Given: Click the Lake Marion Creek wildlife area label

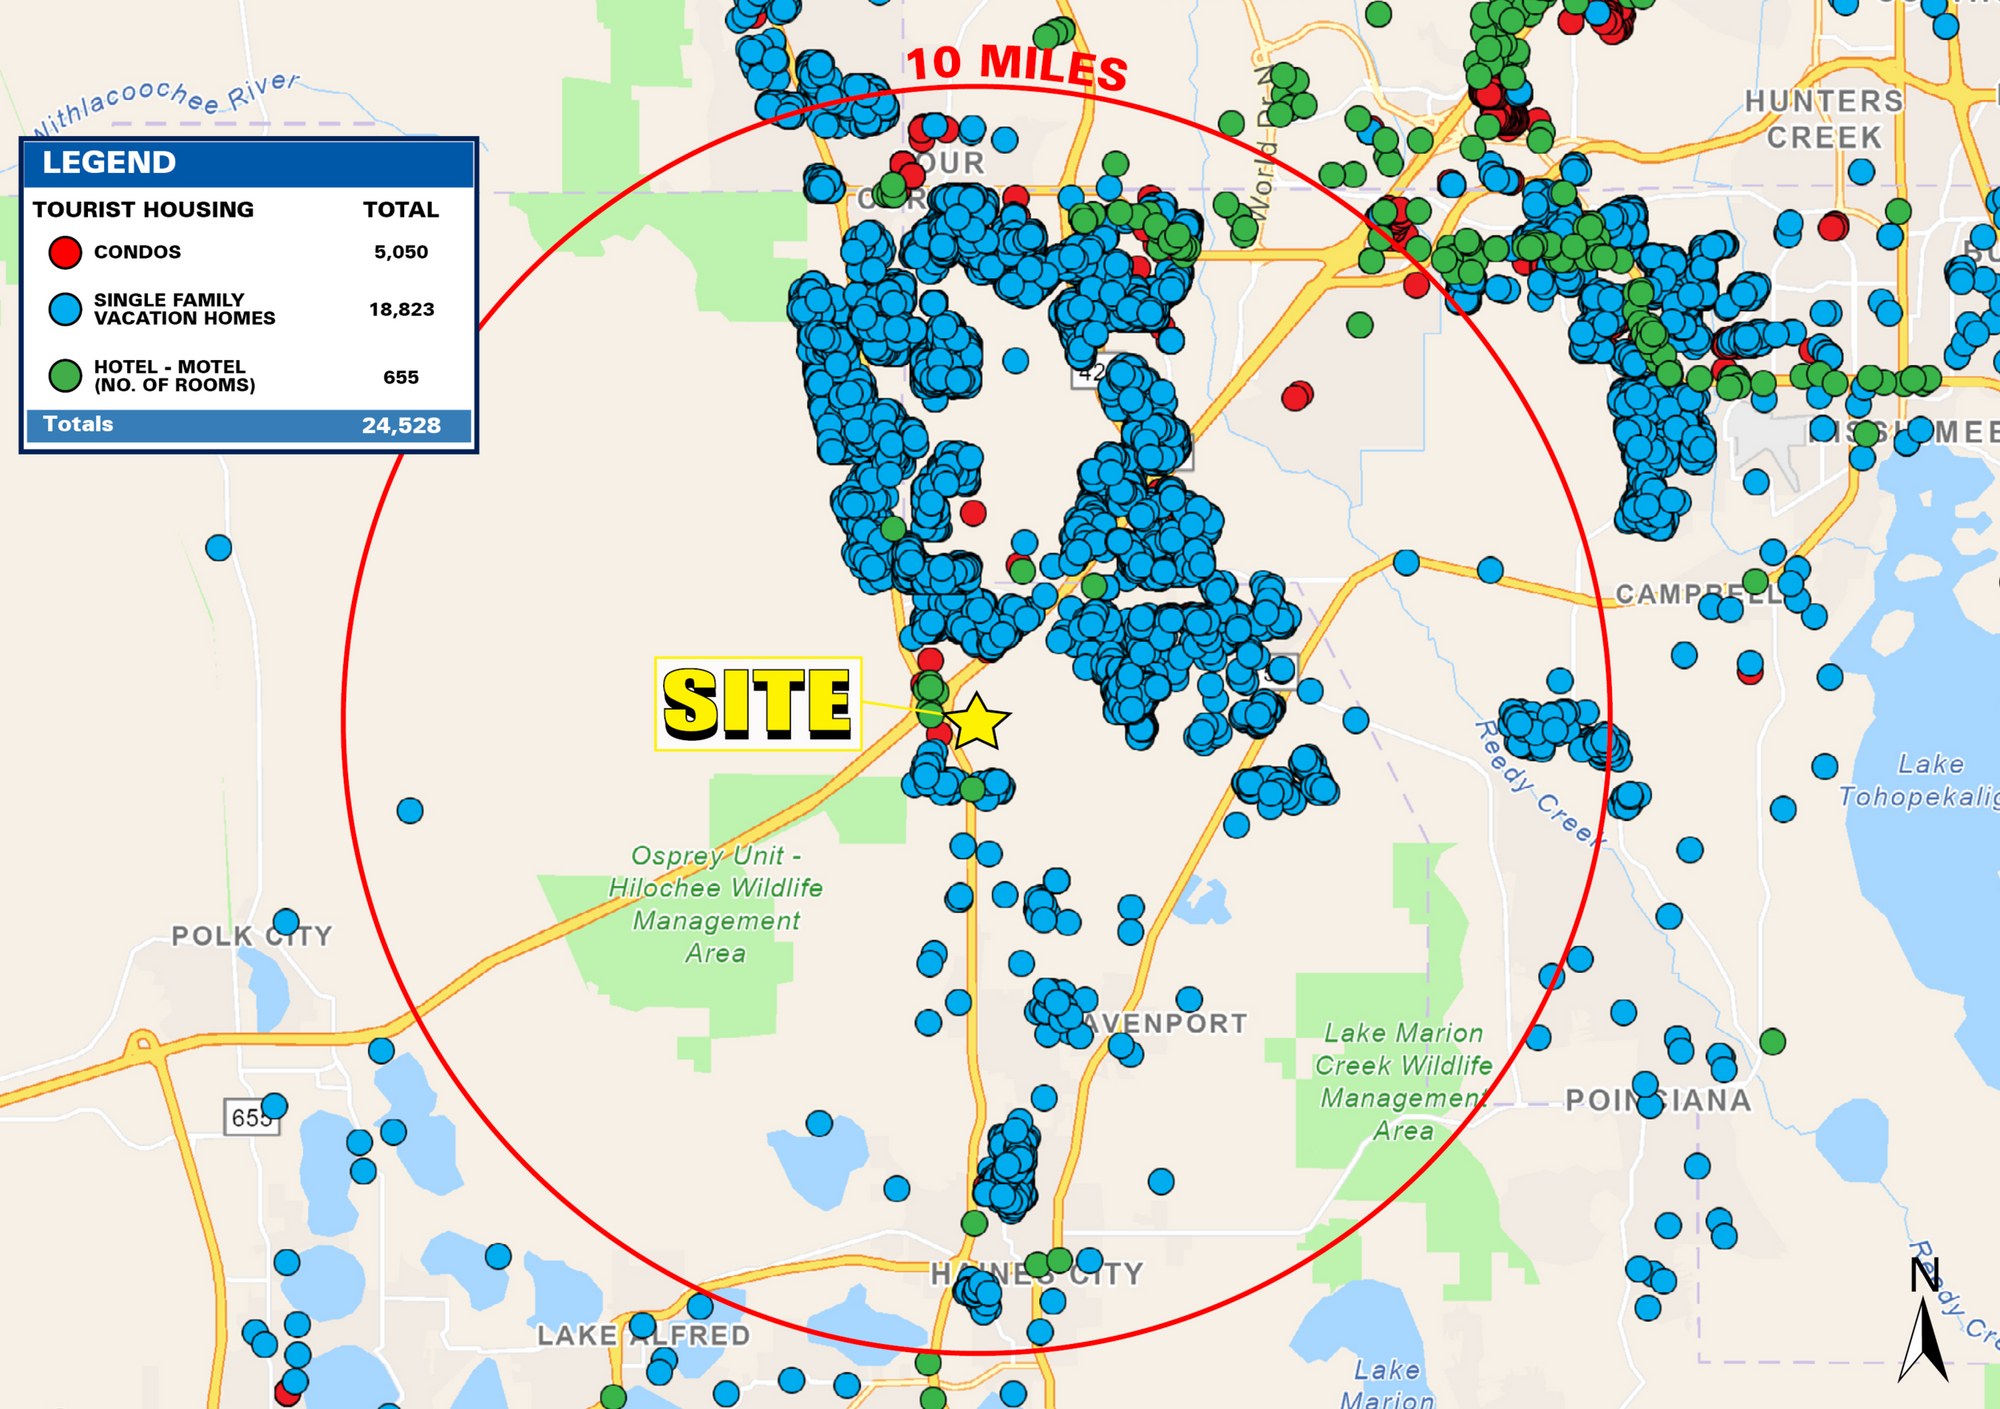Looking at the screenshot, I should coord(1403,1081).
